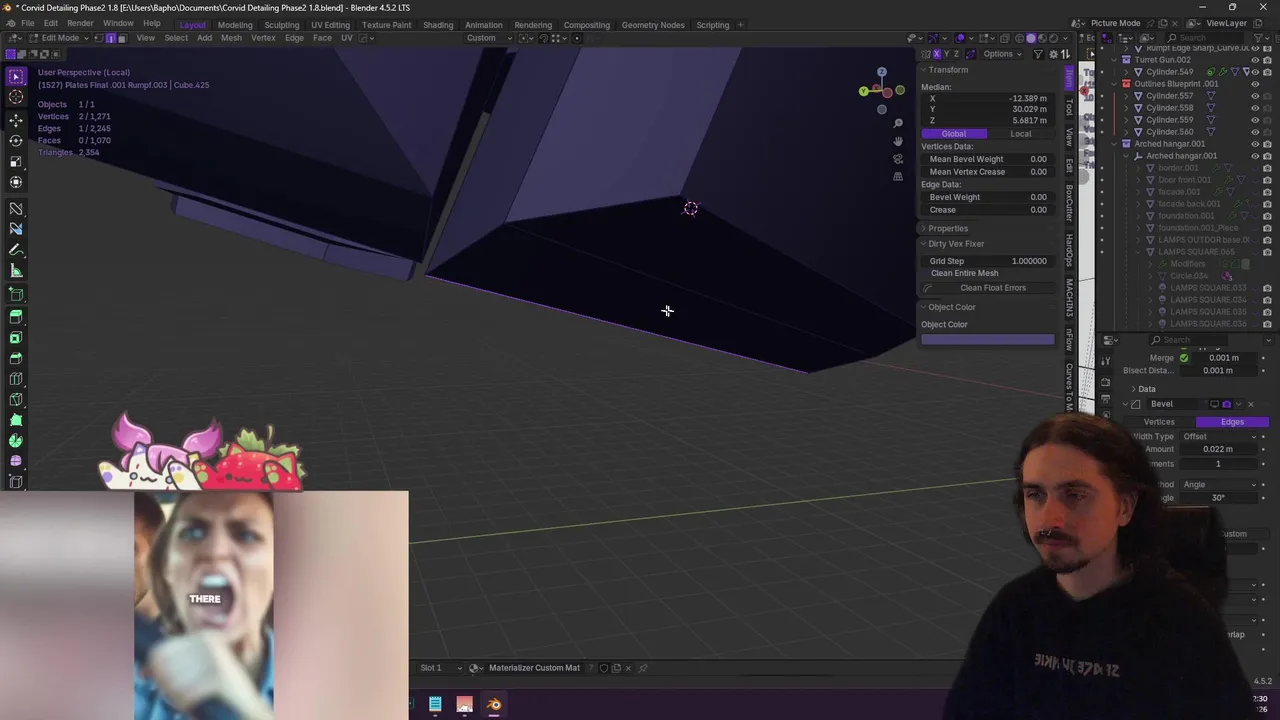Click the Bevel Weight slider field

(987, 197)
